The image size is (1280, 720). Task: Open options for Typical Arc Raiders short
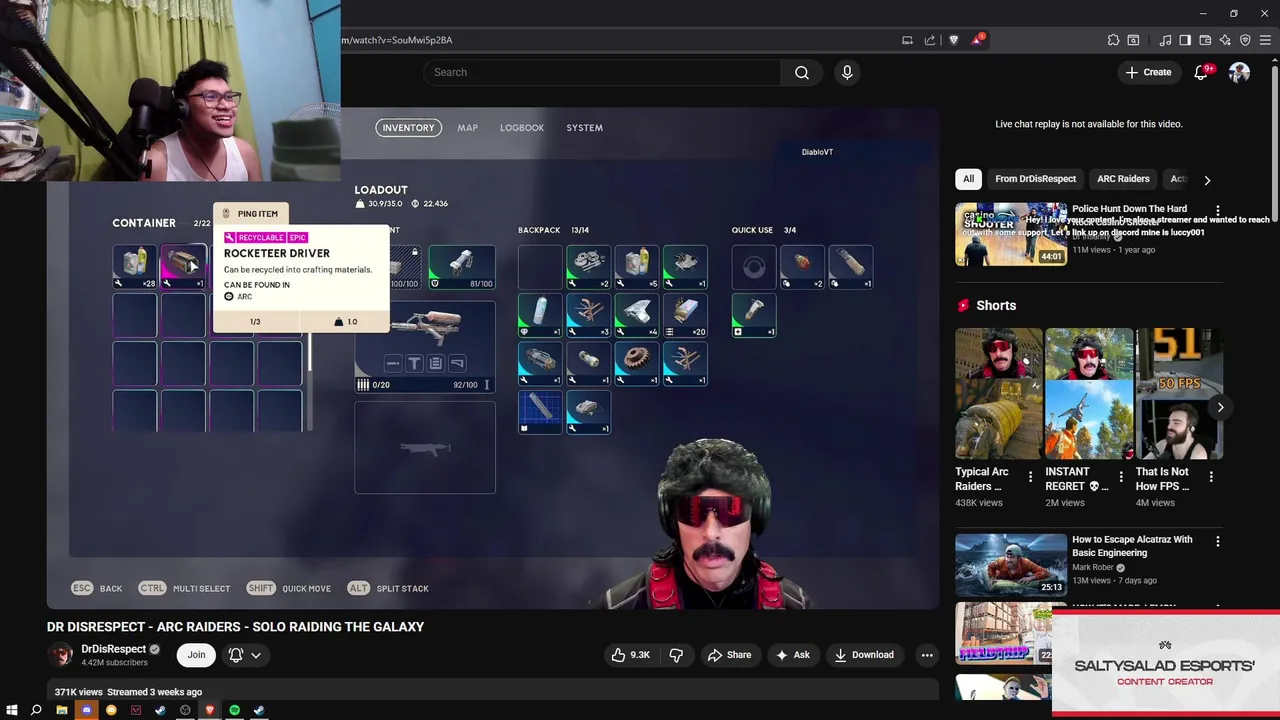pos(1030,478)
